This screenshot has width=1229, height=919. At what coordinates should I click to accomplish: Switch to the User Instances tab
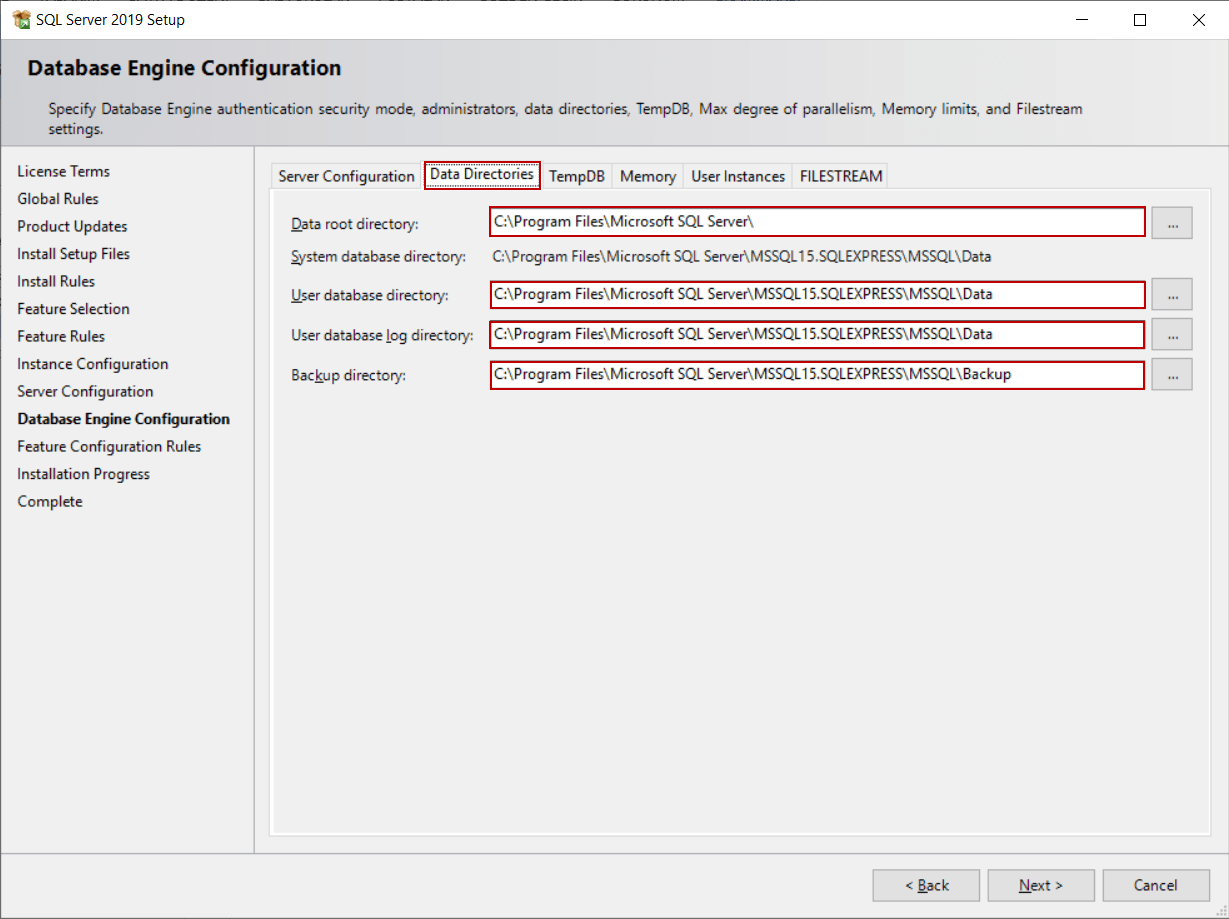(x=737, y=175)
